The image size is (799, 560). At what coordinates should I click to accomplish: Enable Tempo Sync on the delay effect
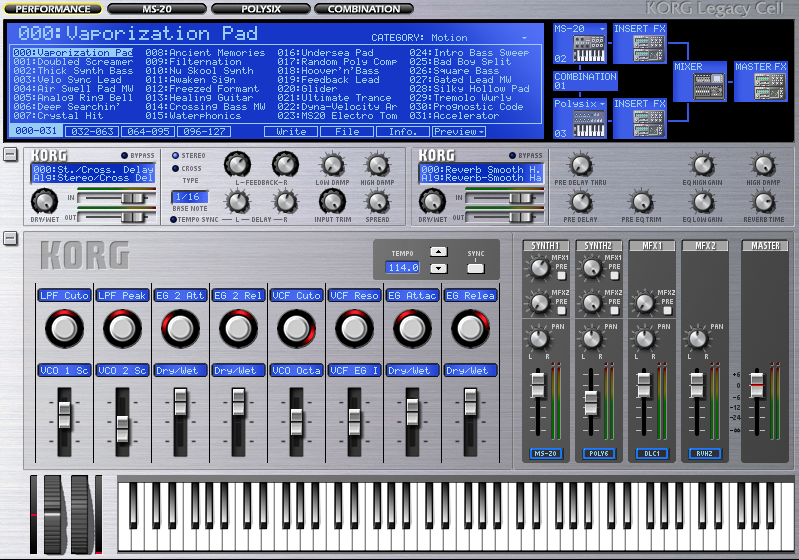(x=174, y=219)
